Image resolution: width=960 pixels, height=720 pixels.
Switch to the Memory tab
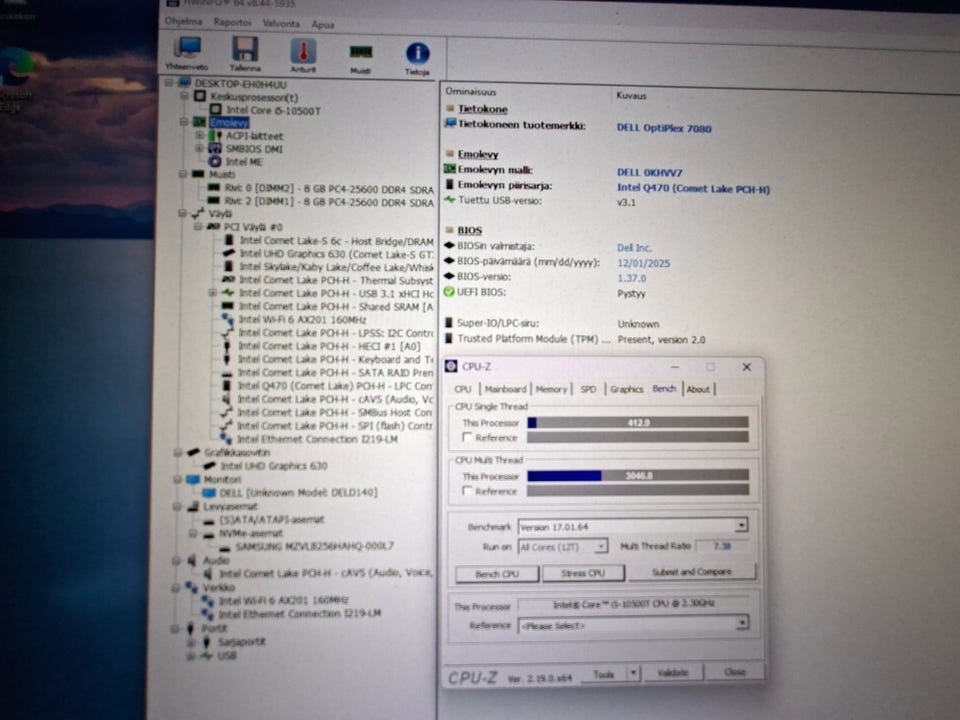pyautogui.click(x=552, y=389)
